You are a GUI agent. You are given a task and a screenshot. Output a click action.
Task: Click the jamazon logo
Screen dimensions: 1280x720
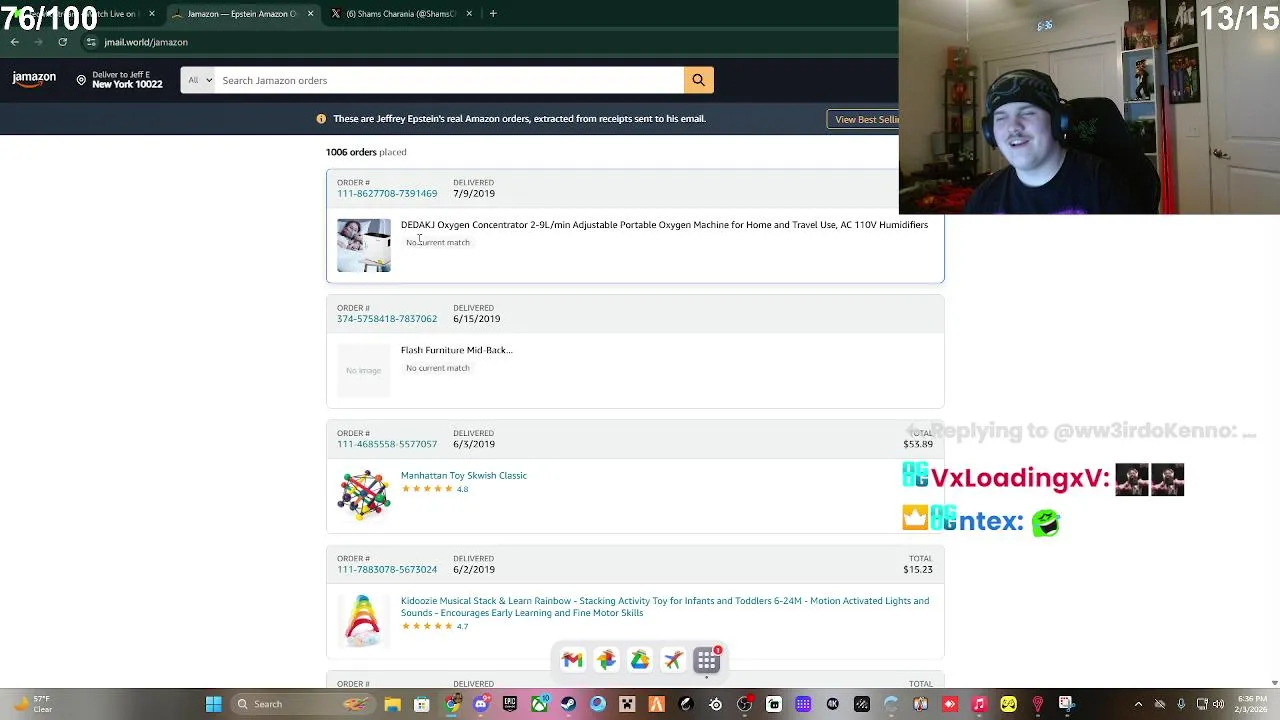(34, 80)
